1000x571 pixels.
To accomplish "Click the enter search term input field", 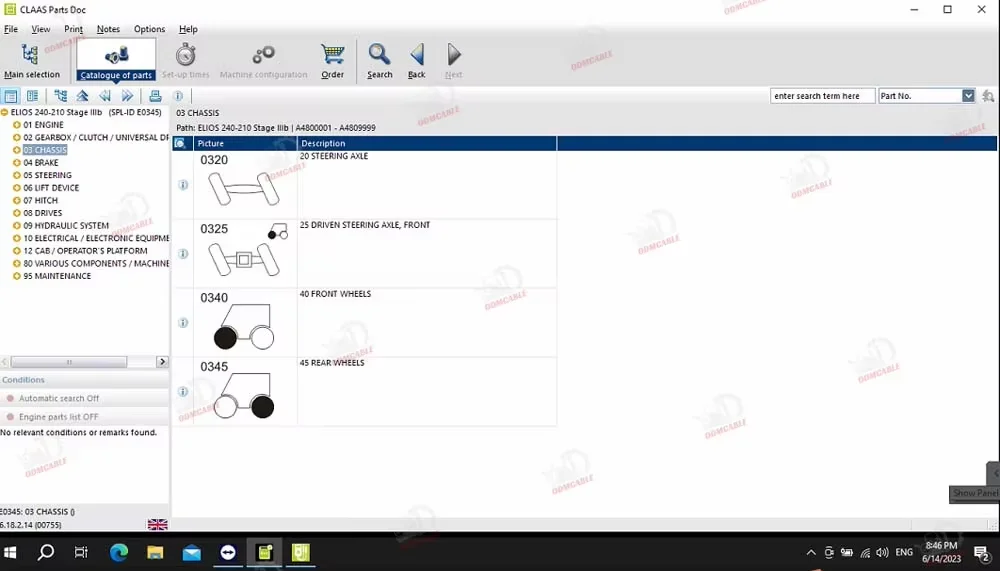I will point(822,96).
